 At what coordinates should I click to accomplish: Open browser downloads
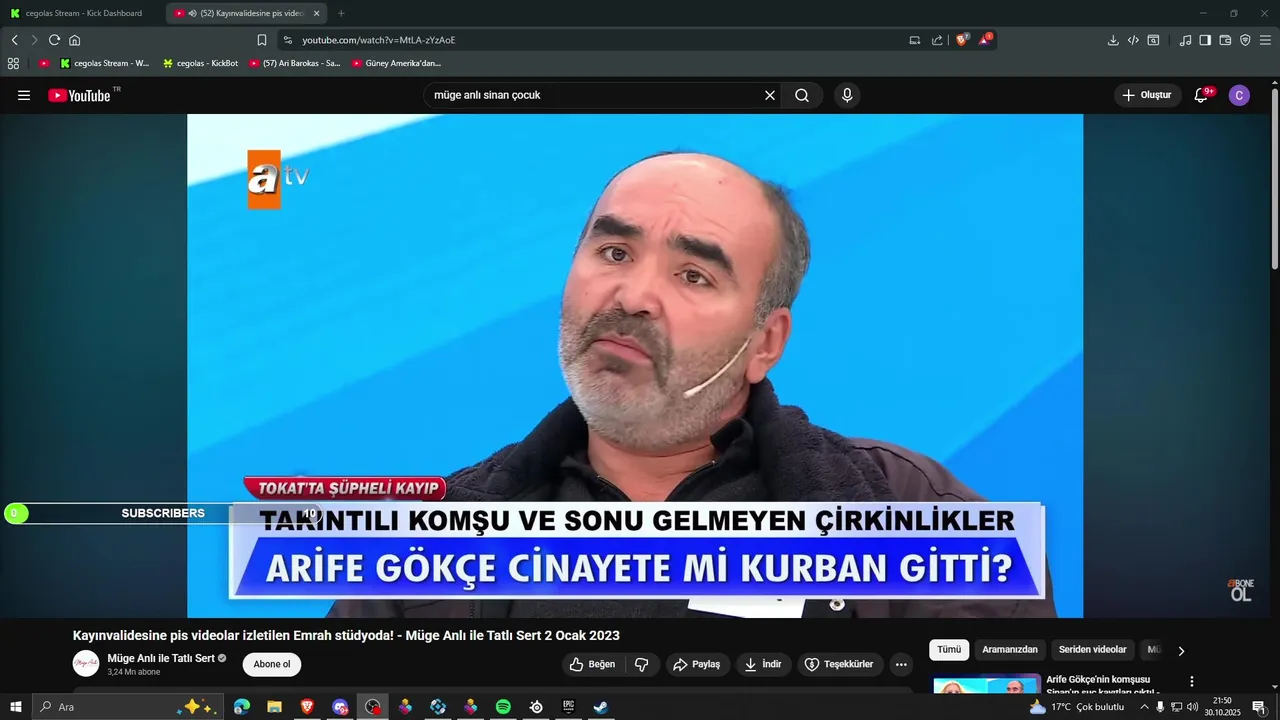(x=1113, y=40)
